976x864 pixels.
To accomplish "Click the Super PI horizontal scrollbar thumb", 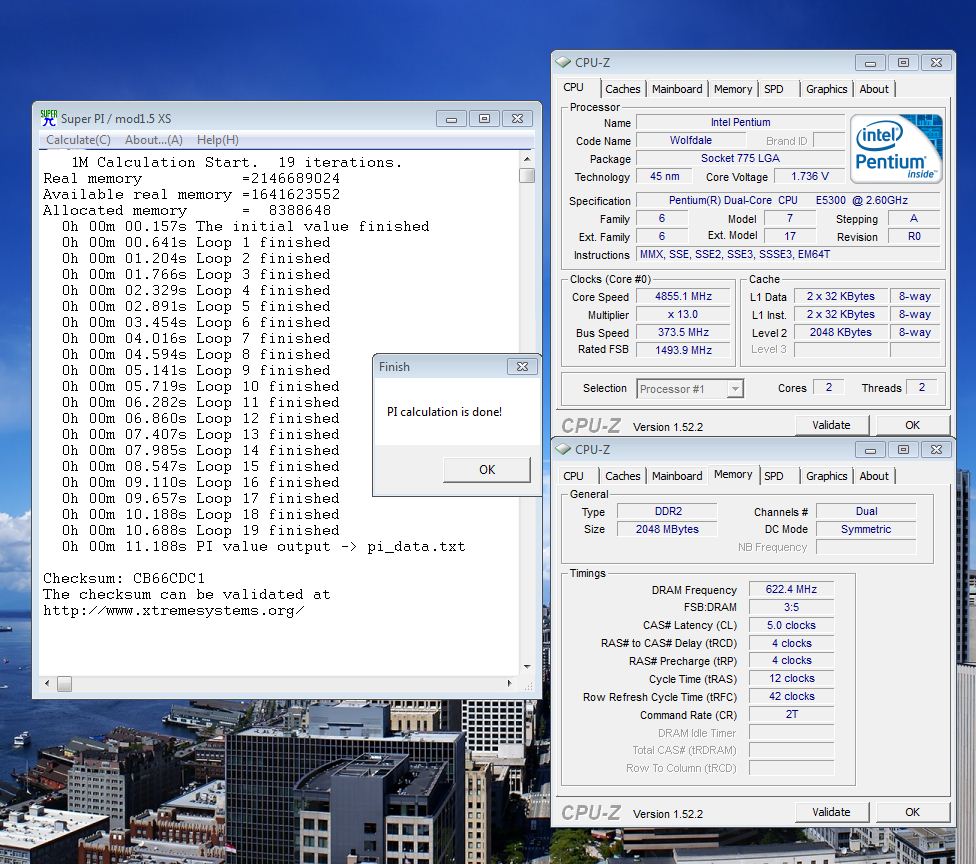I will click(64, 683).
